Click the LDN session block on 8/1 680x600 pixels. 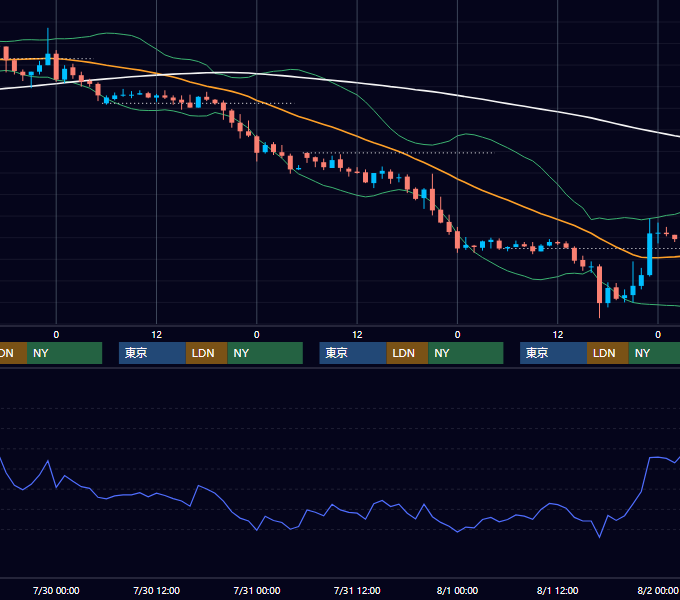click(x=608, y=353)
